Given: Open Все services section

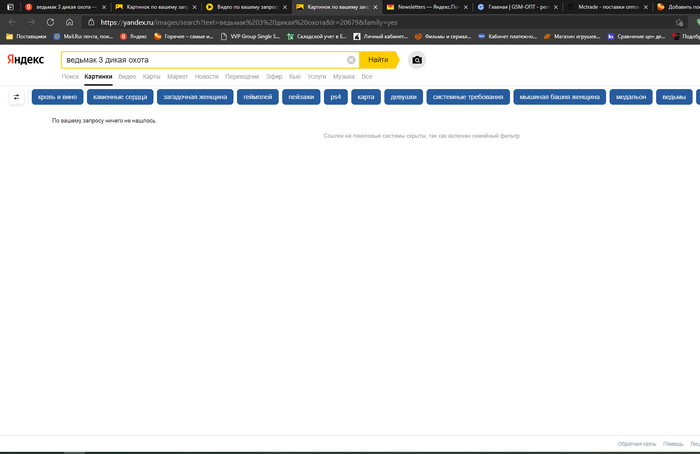Looking at the screenshot, I should [367, 77].
